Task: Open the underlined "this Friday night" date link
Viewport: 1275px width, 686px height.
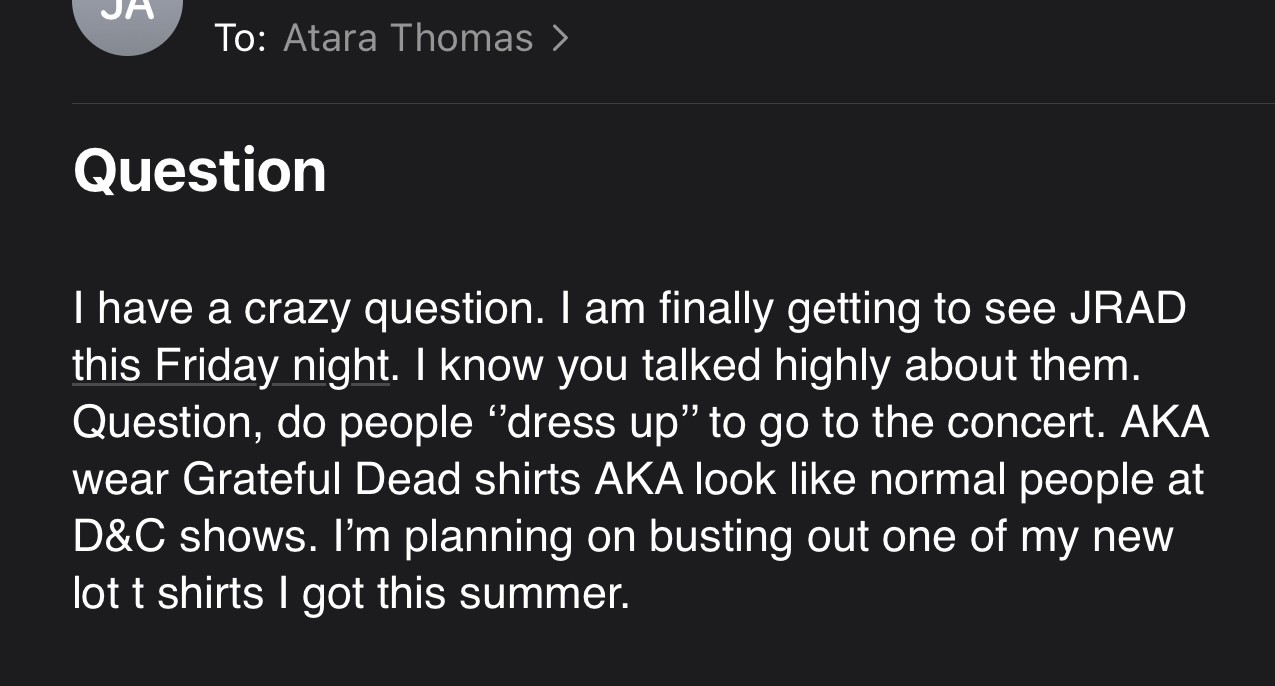Action: click(230, 368)
